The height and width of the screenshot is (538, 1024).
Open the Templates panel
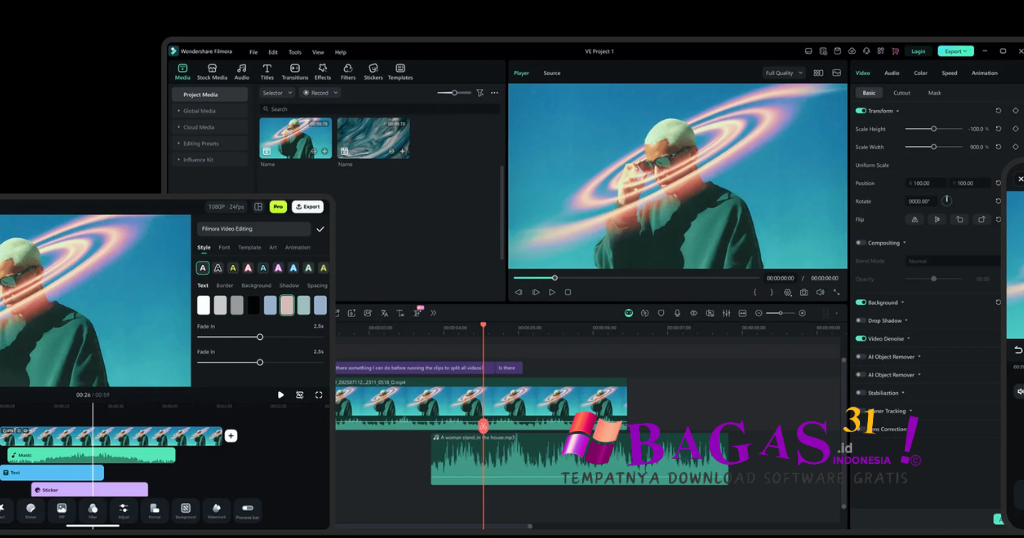click(400, 72)
